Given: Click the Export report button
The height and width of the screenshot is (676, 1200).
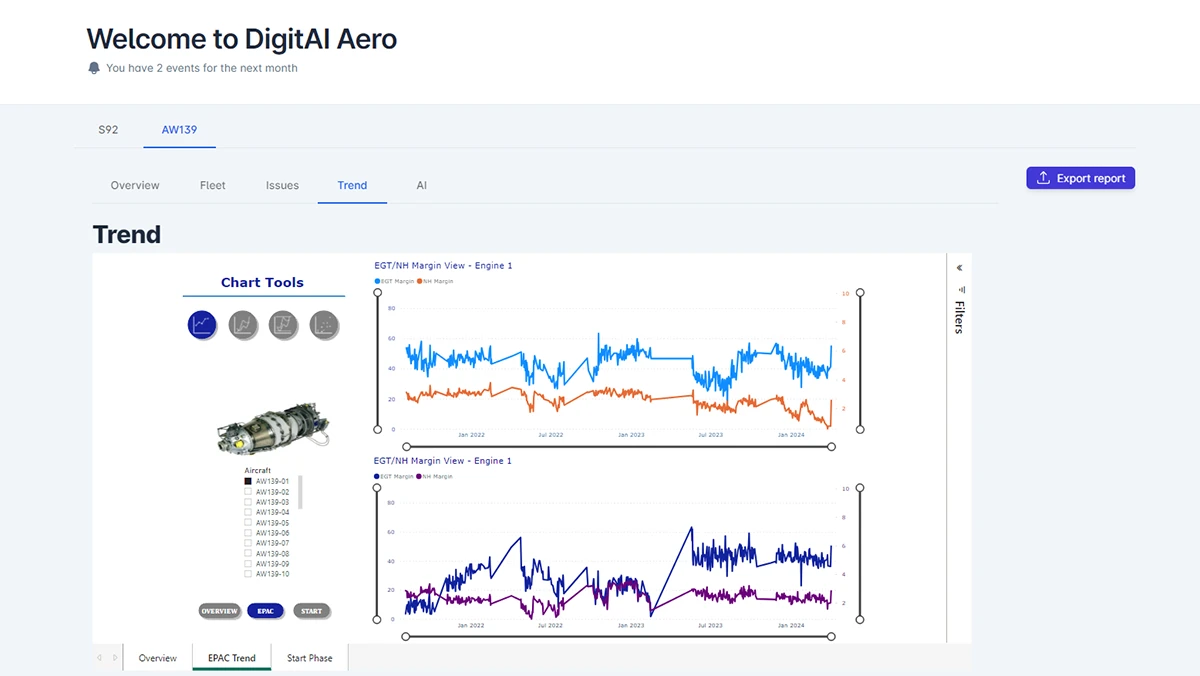Looking at the screenshot, I should (x=1080, y=178).
